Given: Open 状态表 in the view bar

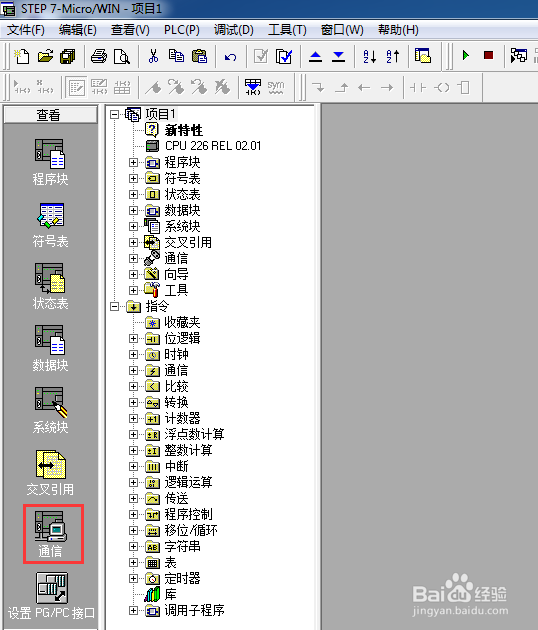Looking at the screenshot, I should (50, 287).
